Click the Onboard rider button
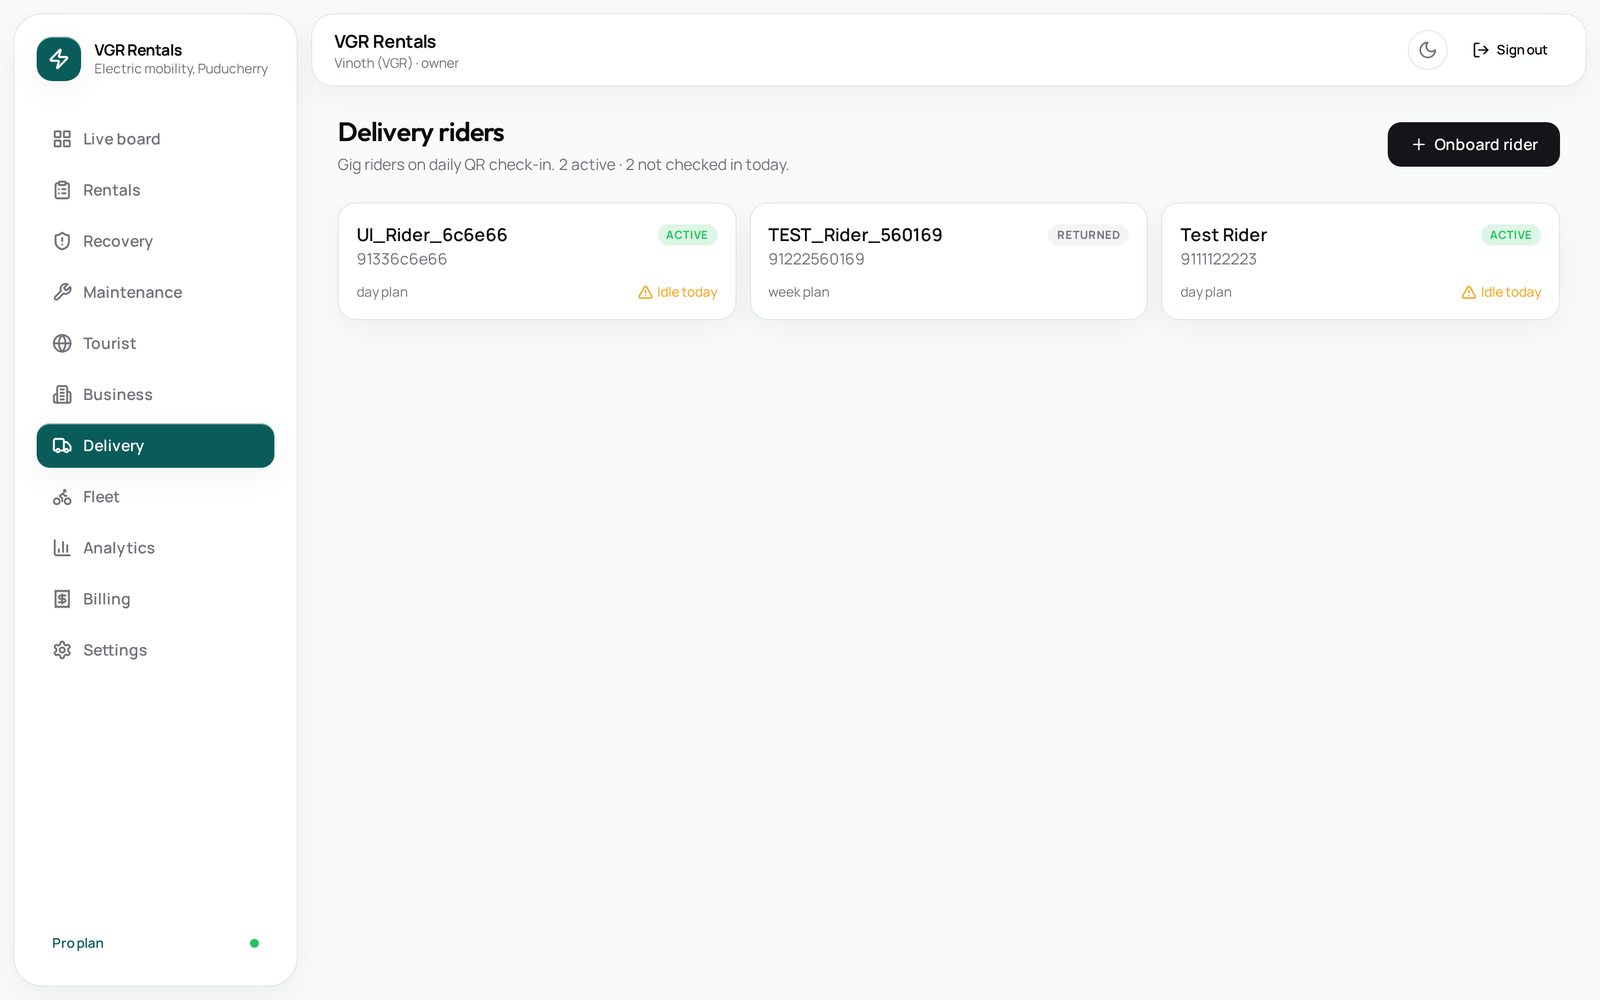This screenshot has width=1600, height=1000. [x=1473, y=145]
